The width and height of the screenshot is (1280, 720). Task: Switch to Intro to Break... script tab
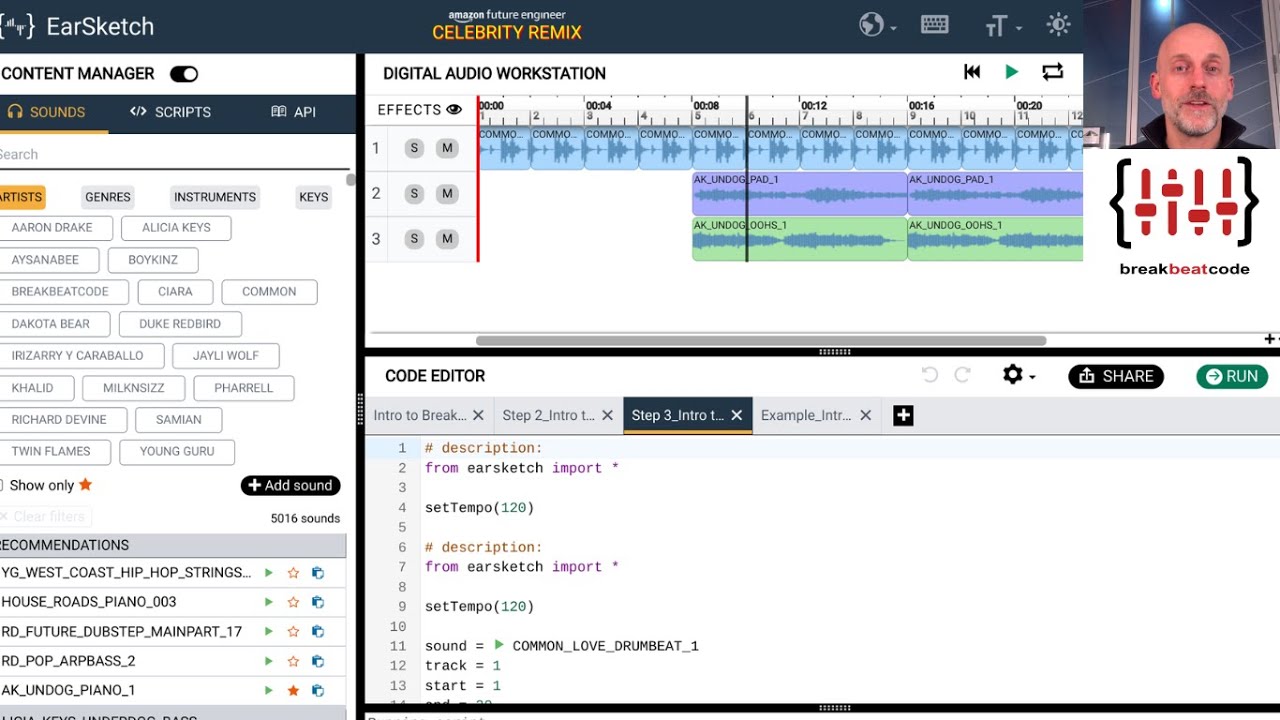[x=419, y=415]
